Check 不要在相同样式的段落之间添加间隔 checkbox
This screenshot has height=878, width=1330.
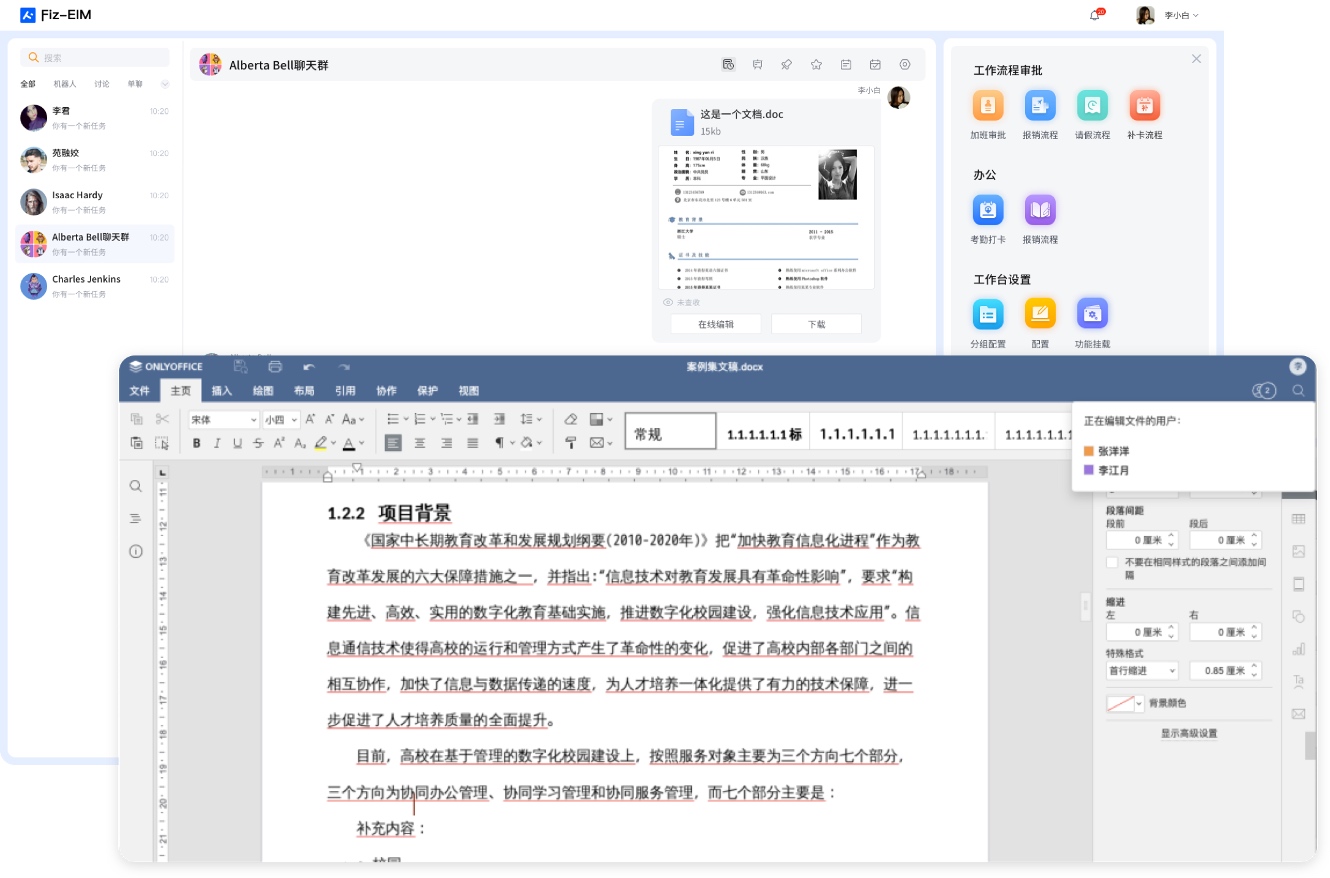pos(1112,563)
